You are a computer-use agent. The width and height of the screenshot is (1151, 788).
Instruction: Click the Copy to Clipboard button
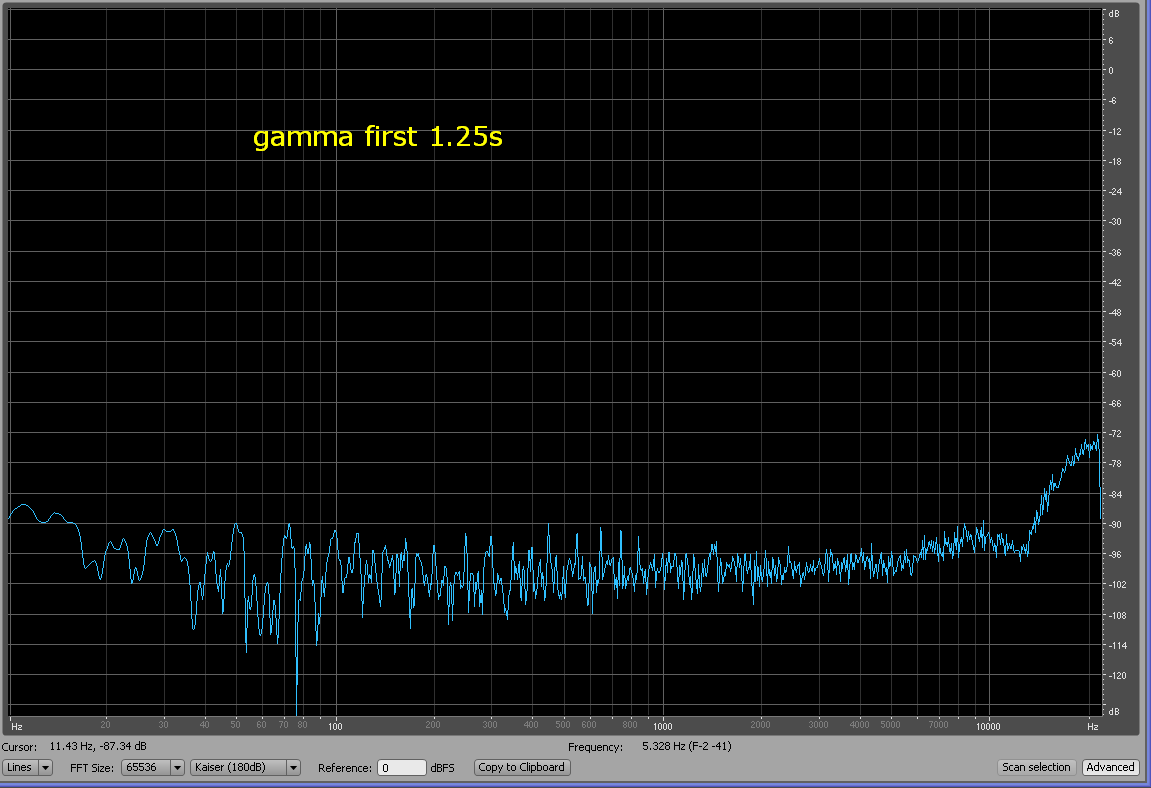(x=521, y=767)
